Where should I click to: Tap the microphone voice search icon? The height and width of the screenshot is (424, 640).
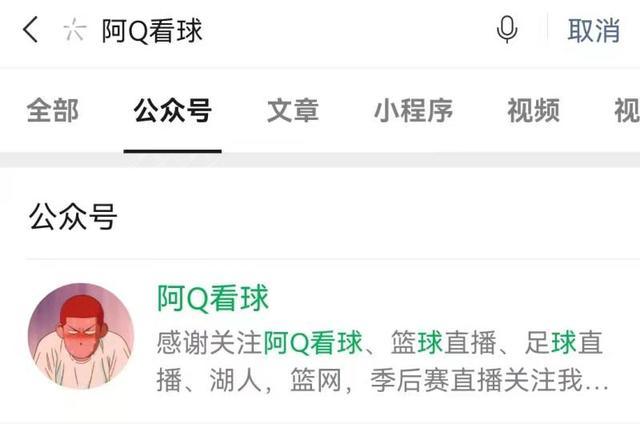coord(507,29)
